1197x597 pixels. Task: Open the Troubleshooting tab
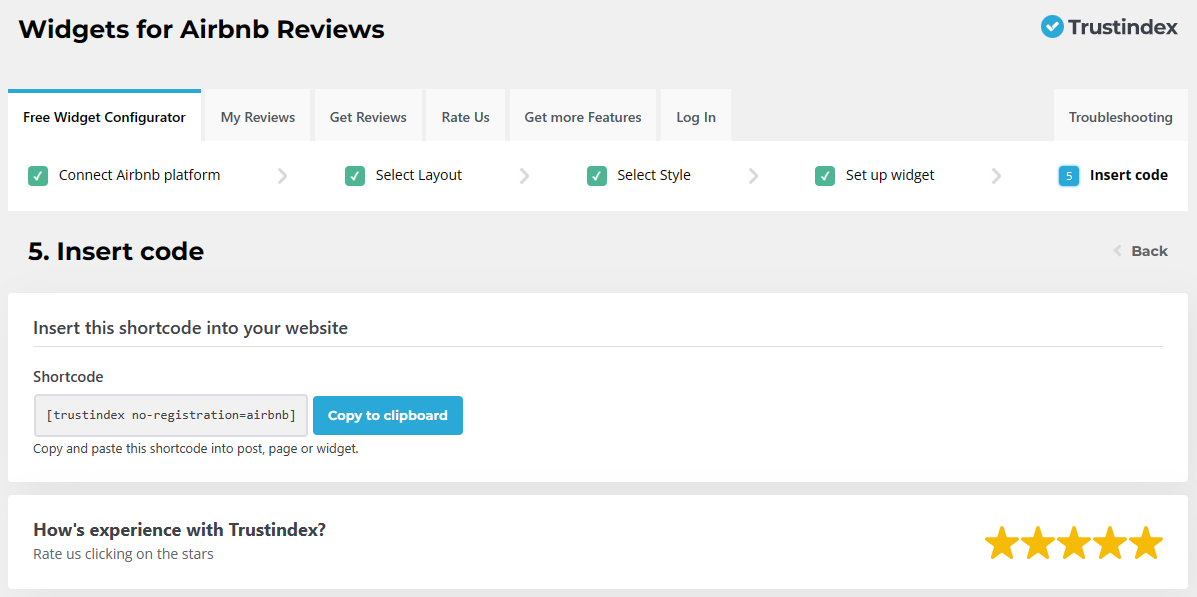(1120, 116)
